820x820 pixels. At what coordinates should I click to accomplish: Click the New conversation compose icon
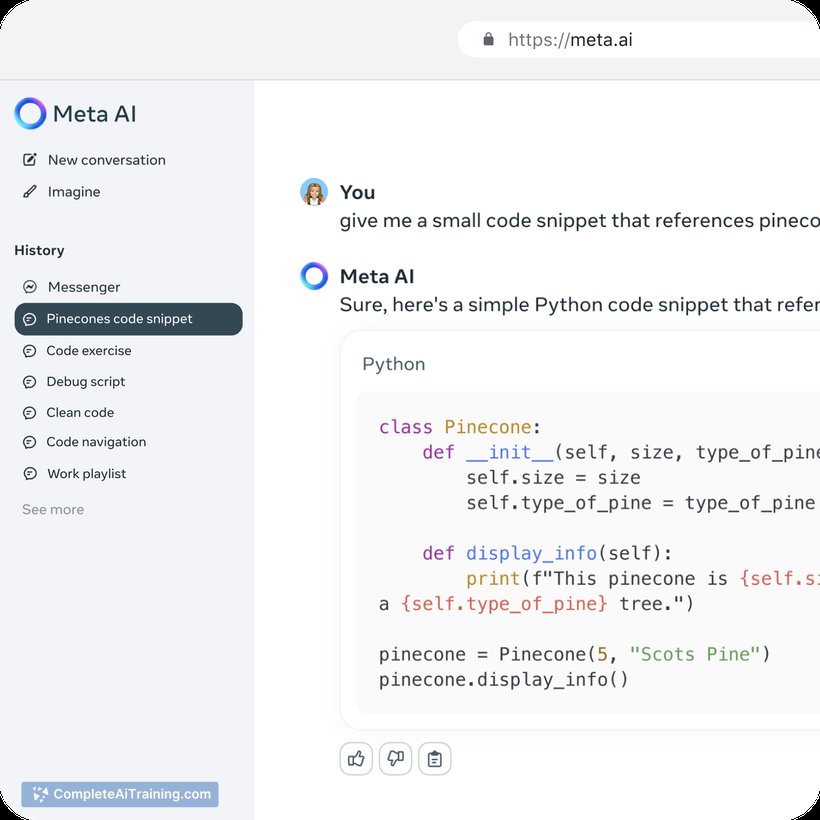[x=30, y=160]
